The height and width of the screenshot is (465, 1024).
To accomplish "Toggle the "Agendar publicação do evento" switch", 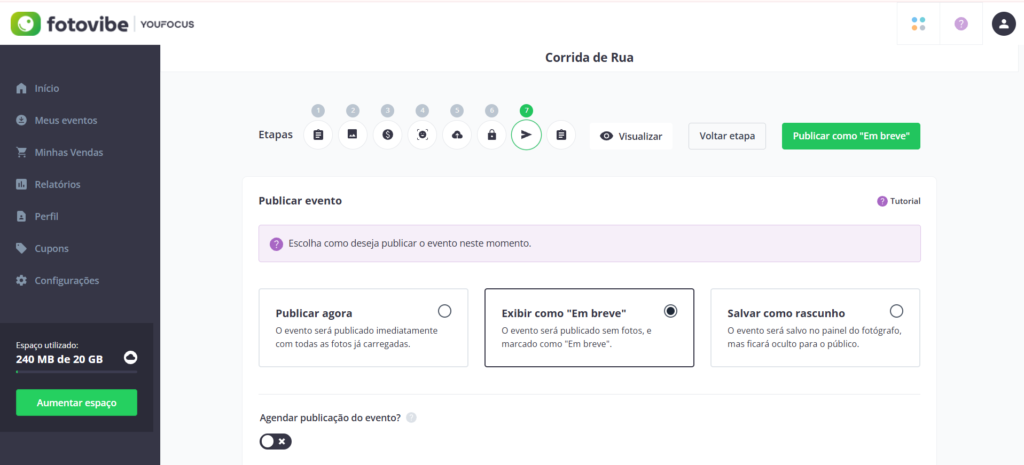I will coord(276,442).
